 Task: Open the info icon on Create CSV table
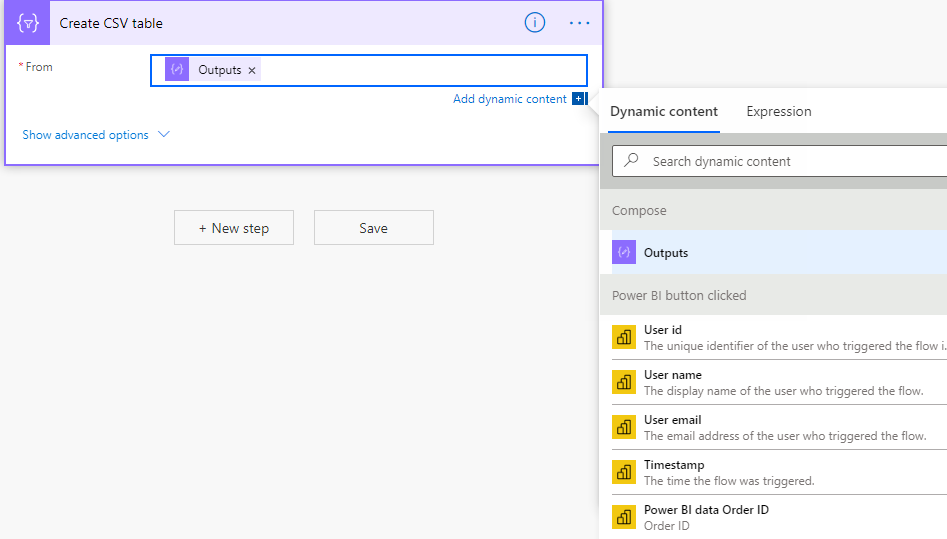[x=535, y=23]
